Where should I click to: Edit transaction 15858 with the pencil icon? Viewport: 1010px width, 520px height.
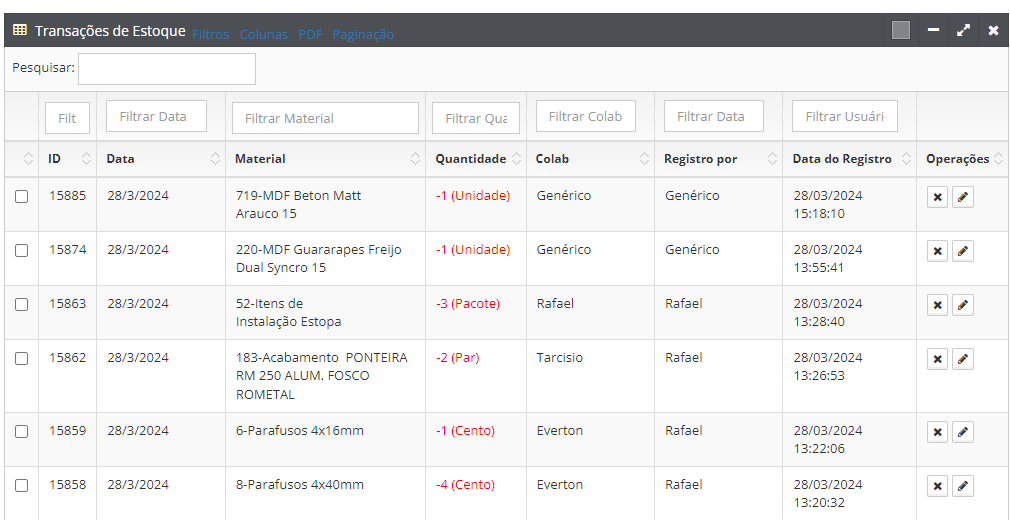click(x=963, y=486)
